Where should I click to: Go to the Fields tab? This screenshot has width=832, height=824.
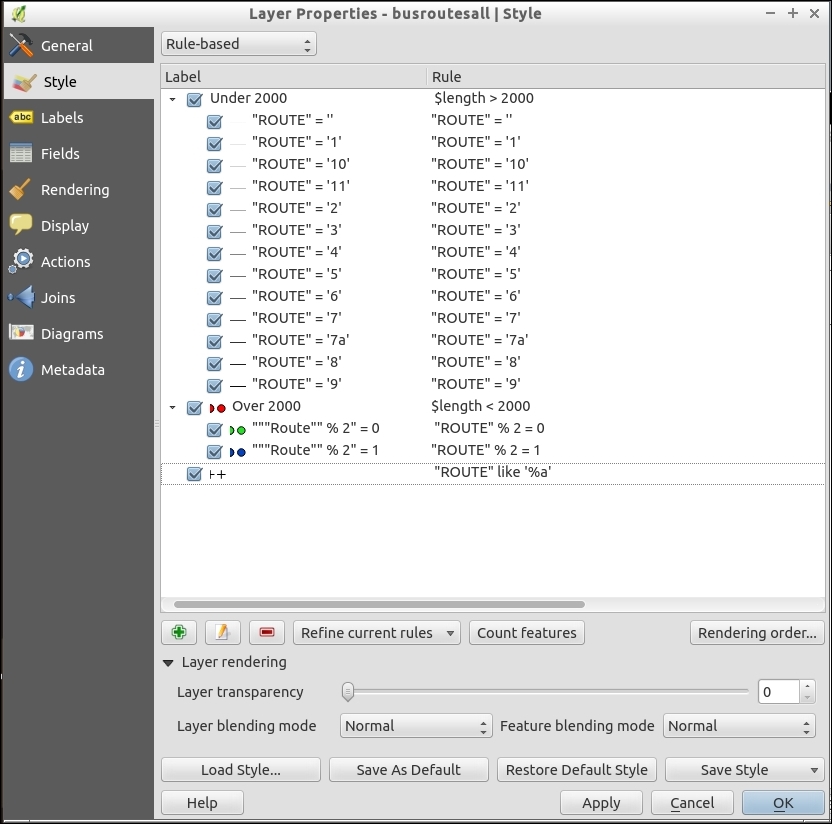coord(79,154)
